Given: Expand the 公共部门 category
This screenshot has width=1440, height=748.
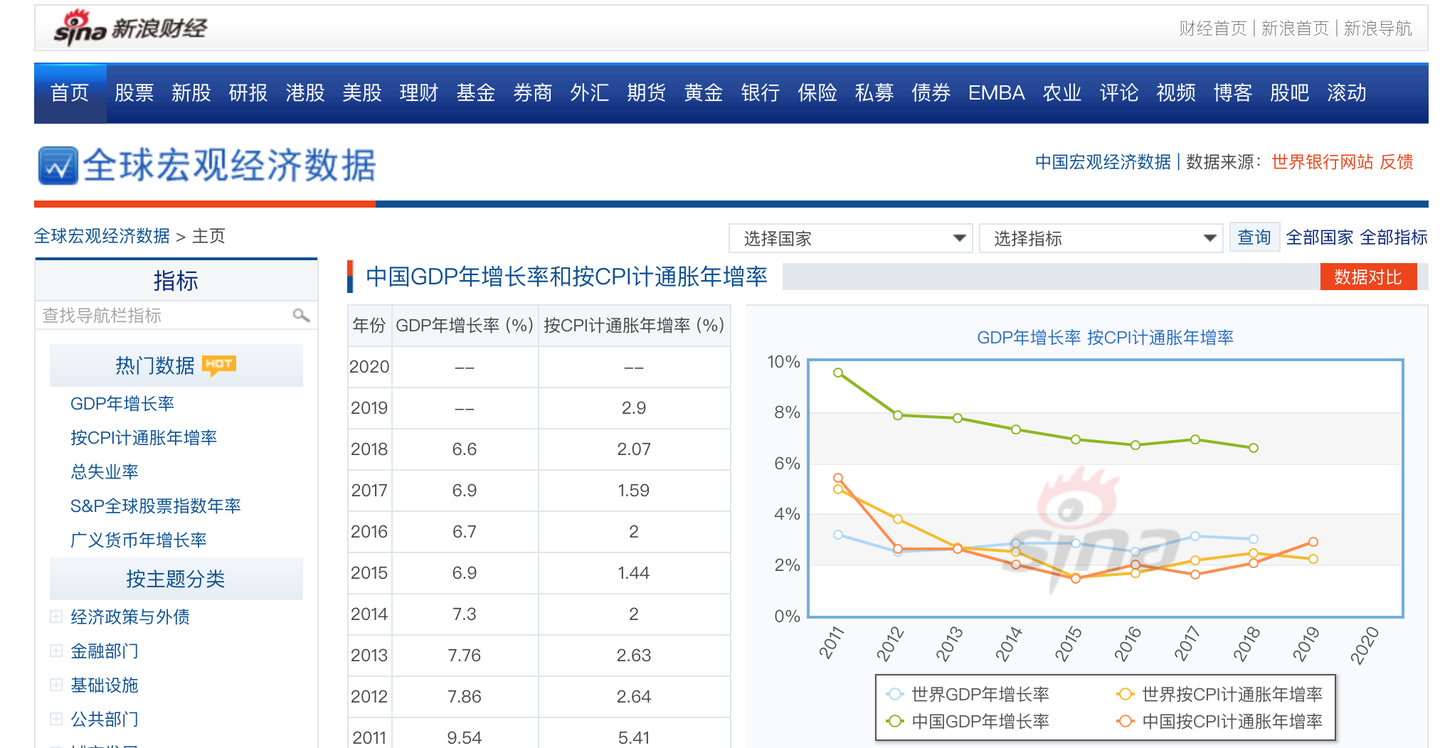Looking at the screenshot, I should [56, 719].
